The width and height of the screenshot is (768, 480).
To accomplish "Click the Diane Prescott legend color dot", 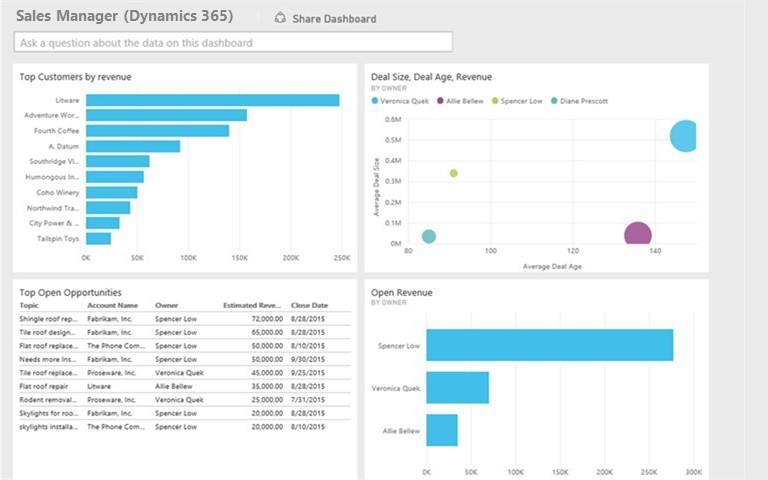I will [554, 100].
